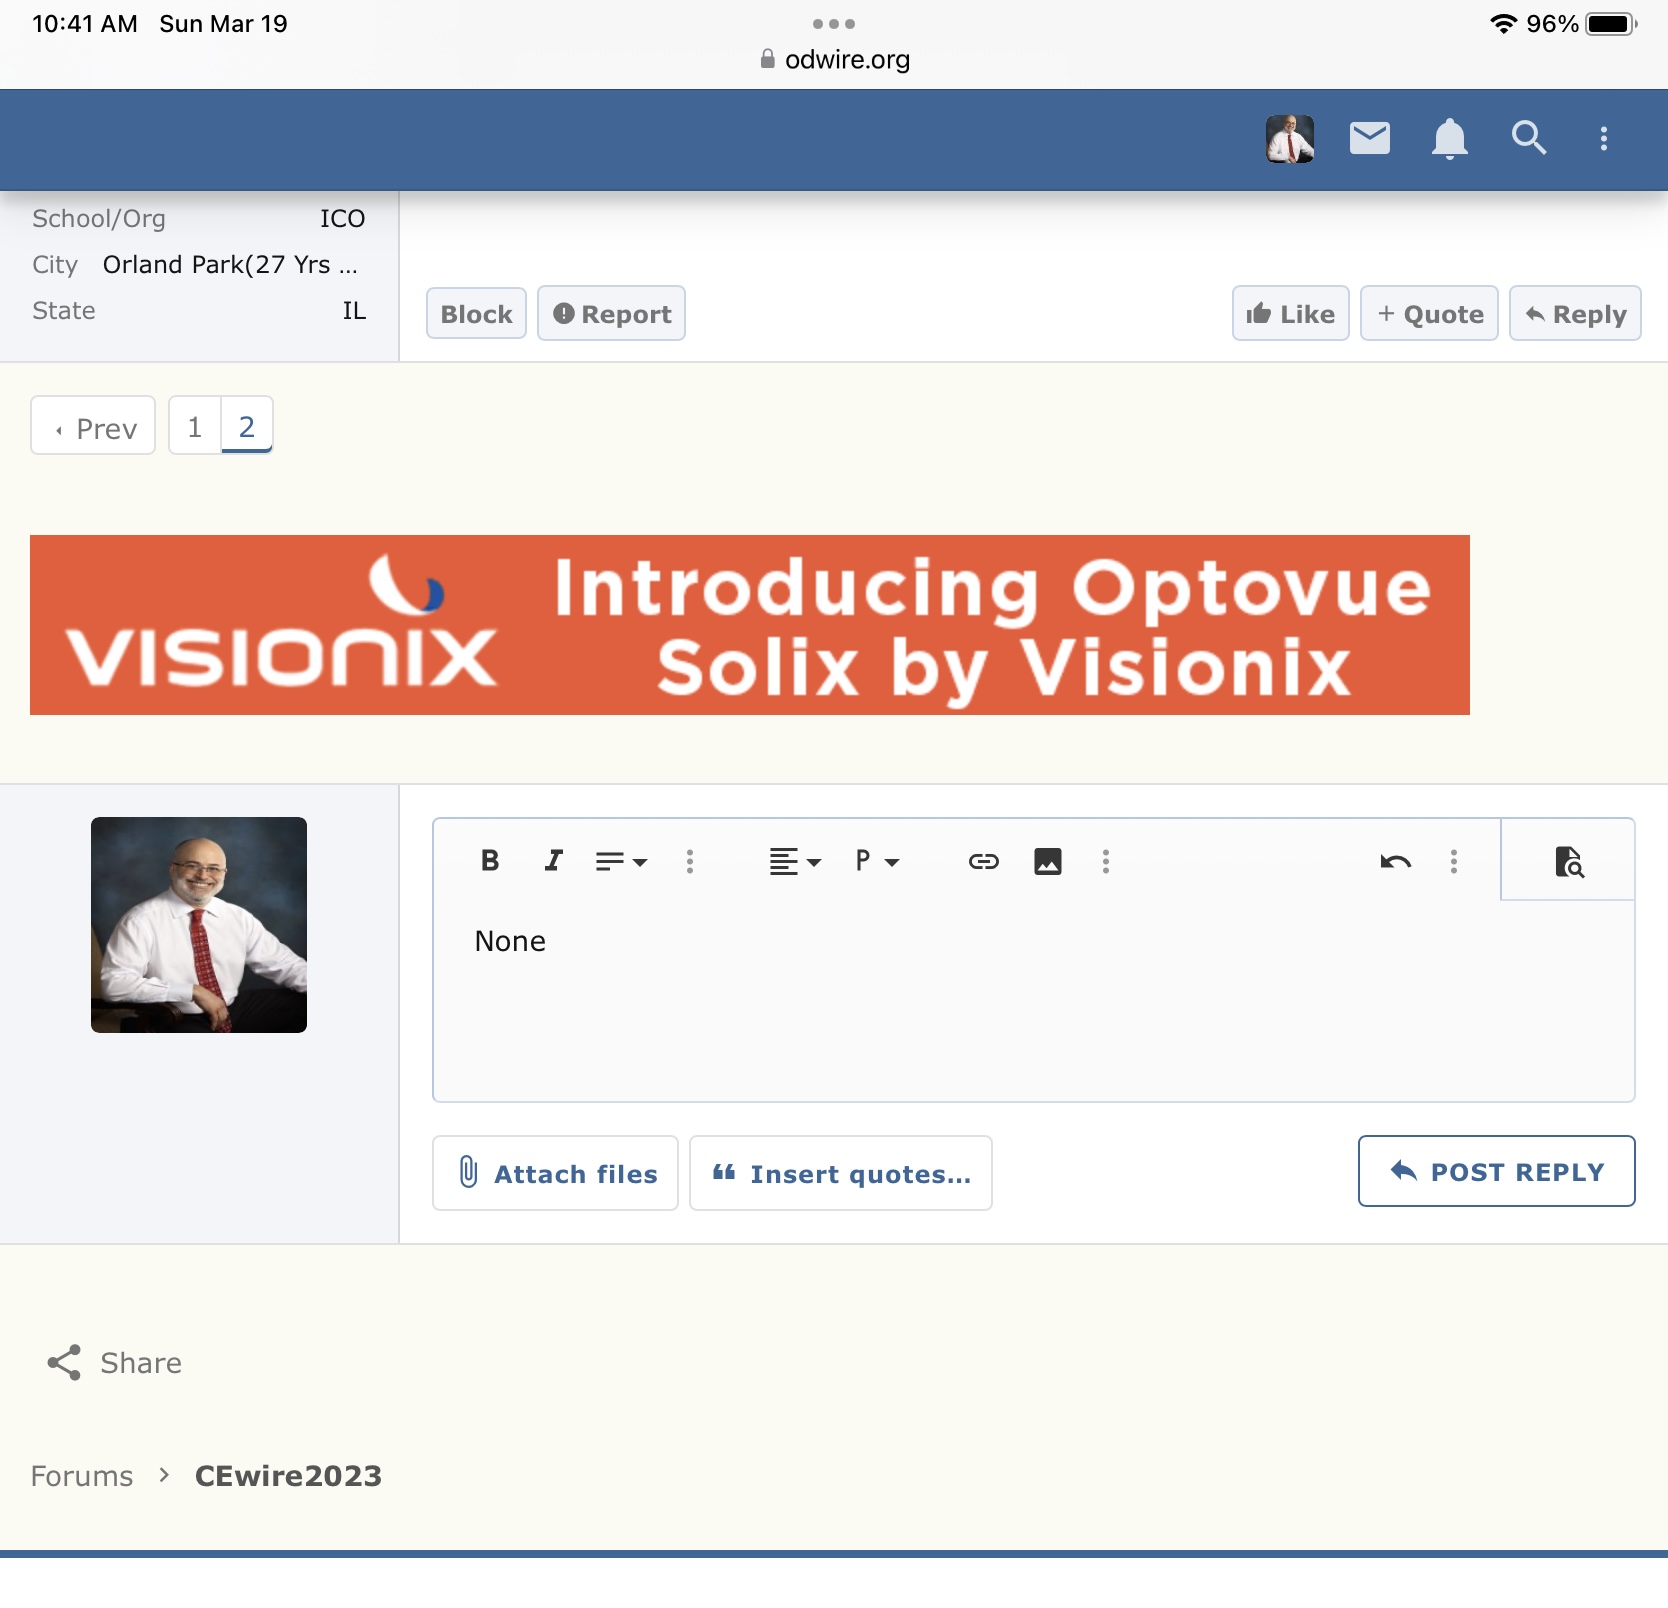Submit with POST REPLY button
1668x1608 pixels.
tap(1496, 1171)
